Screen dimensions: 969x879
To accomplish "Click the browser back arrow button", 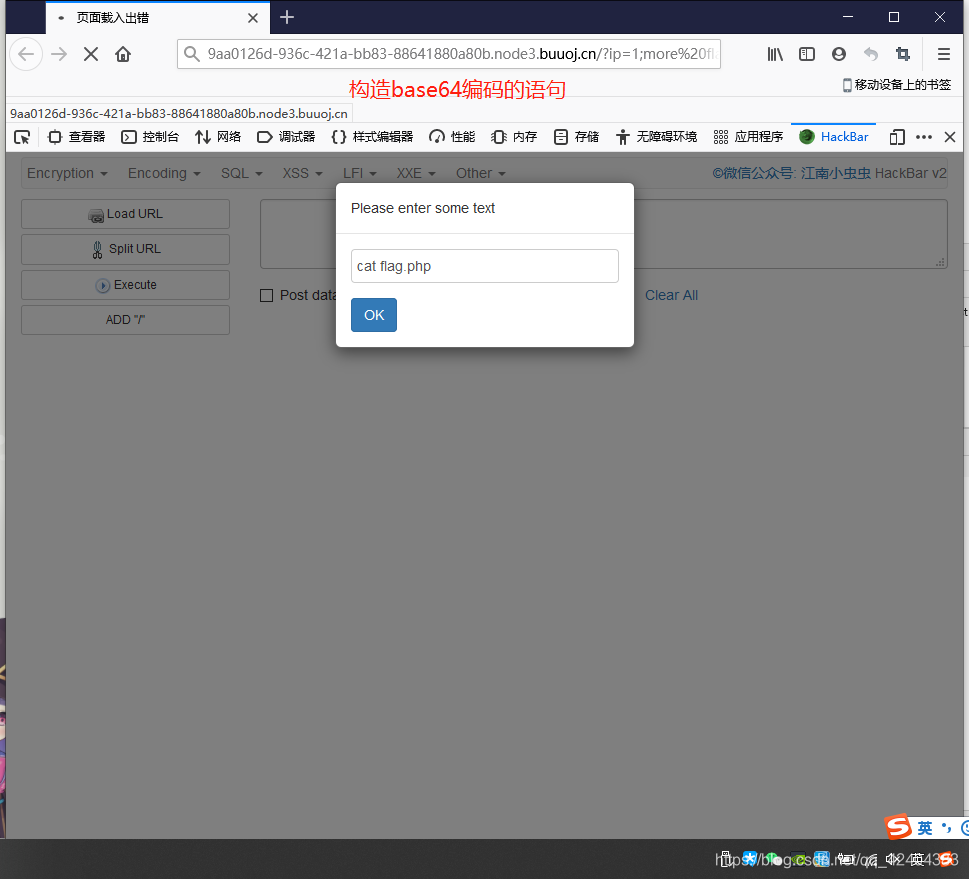I will pos(26,54).
